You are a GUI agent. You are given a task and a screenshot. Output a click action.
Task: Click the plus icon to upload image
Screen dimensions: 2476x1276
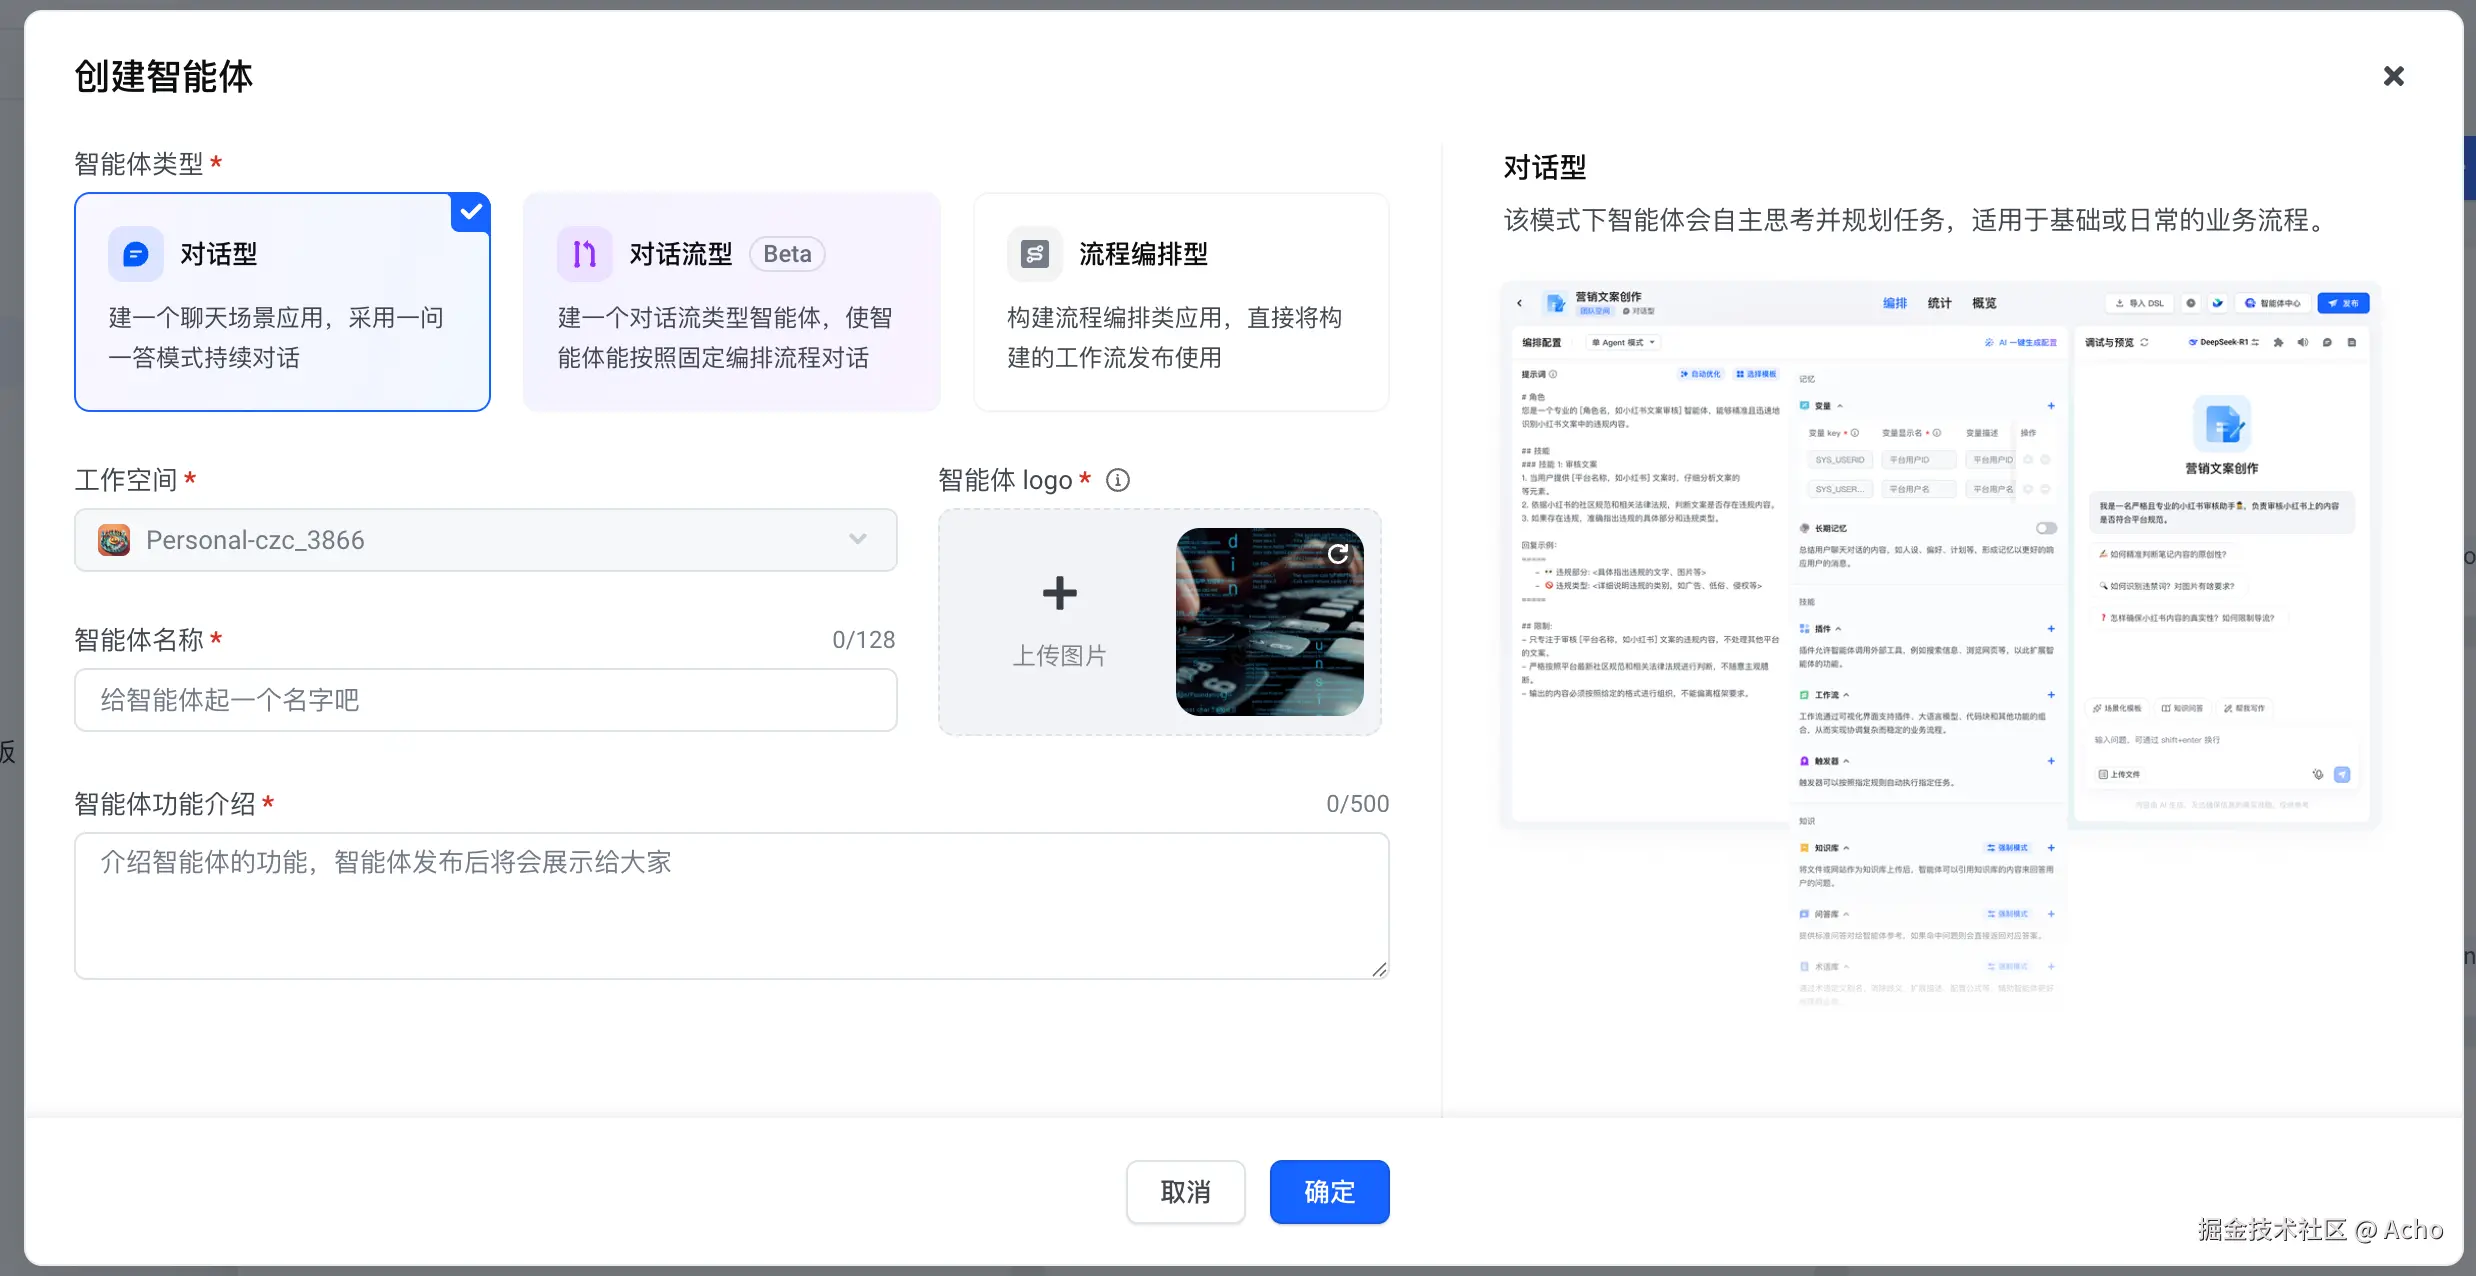click(1059, 594)
